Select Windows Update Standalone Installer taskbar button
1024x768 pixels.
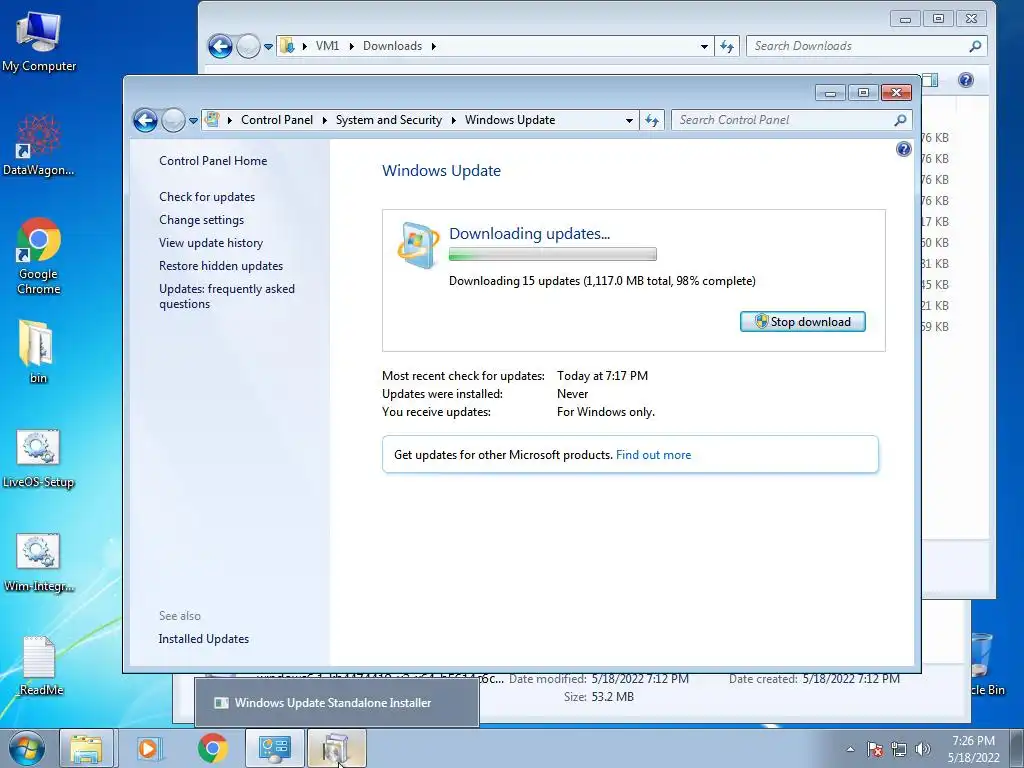click(x=336, y=748)
